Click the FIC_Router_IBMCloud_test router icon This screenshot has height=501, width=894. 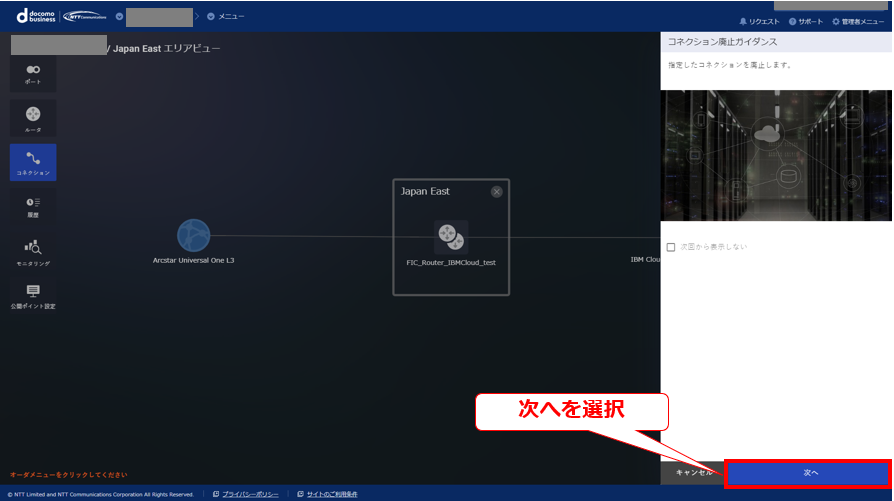coord(451,237)
